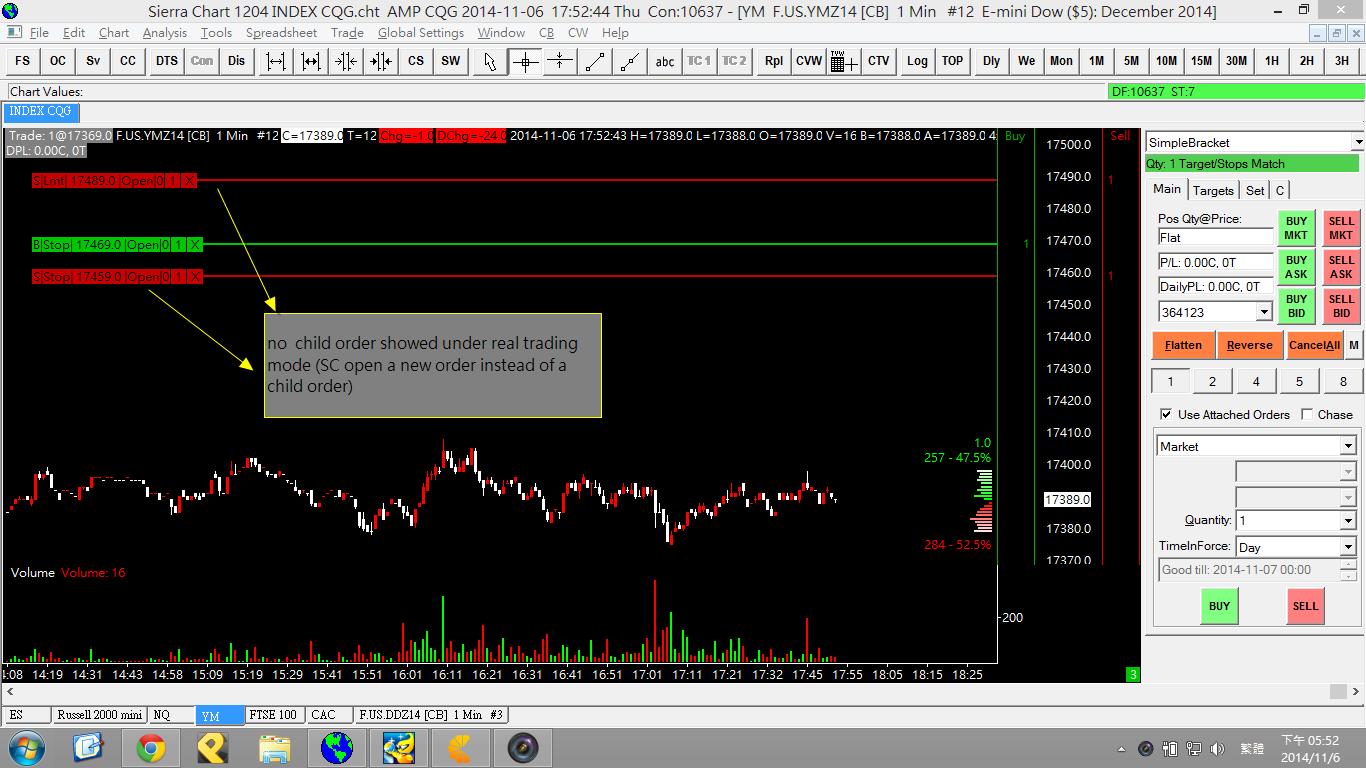
Task: Click the SELL MKT button
Action: (x=1341, y=228)
